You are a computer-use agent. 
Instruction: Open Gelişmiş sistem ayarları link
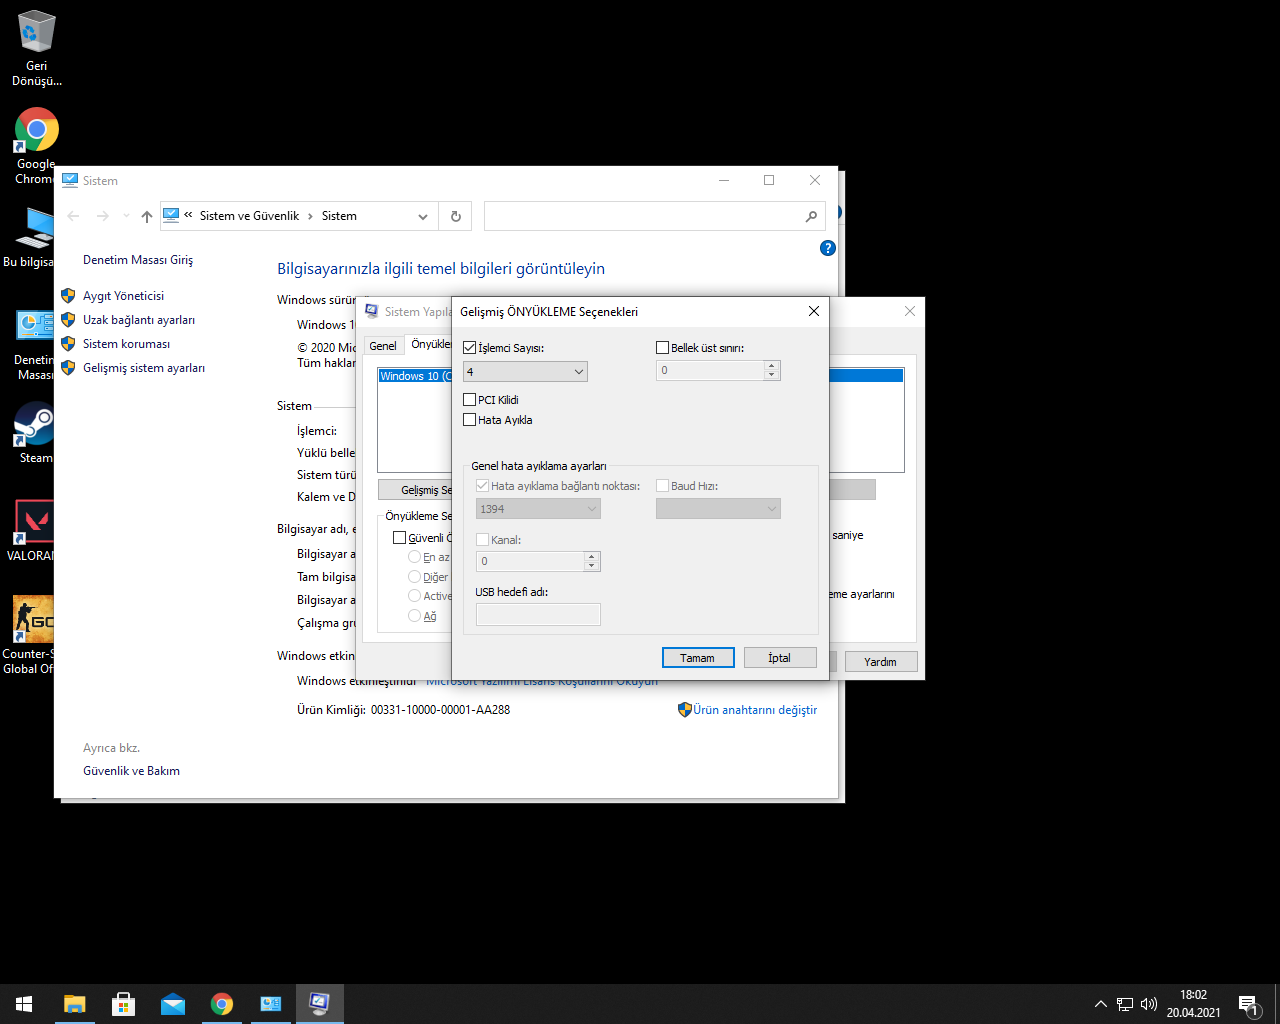[144, 368]
